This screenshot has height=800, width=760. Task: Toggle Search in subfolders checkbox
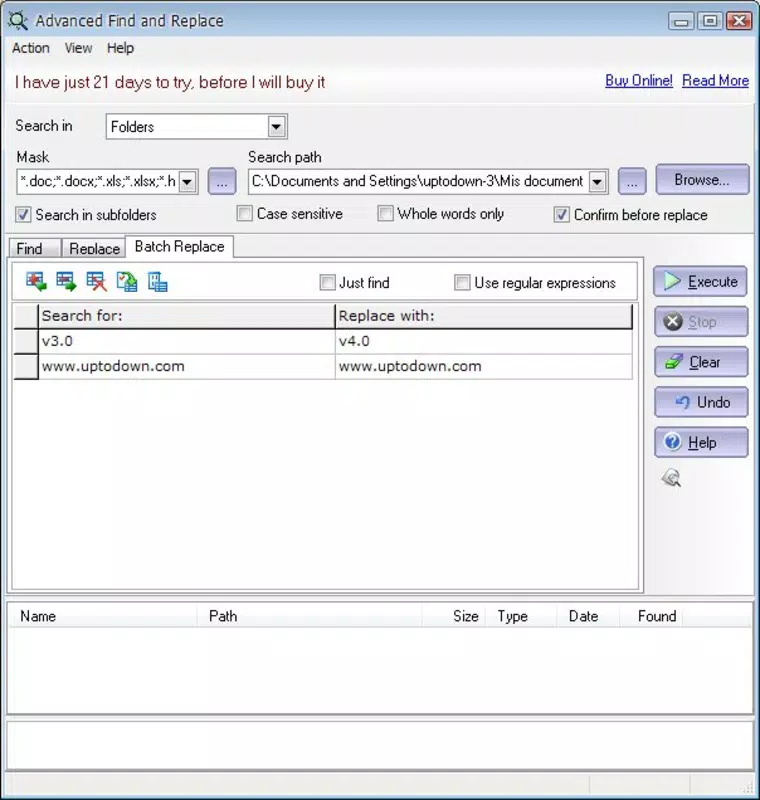click(23, 215)
